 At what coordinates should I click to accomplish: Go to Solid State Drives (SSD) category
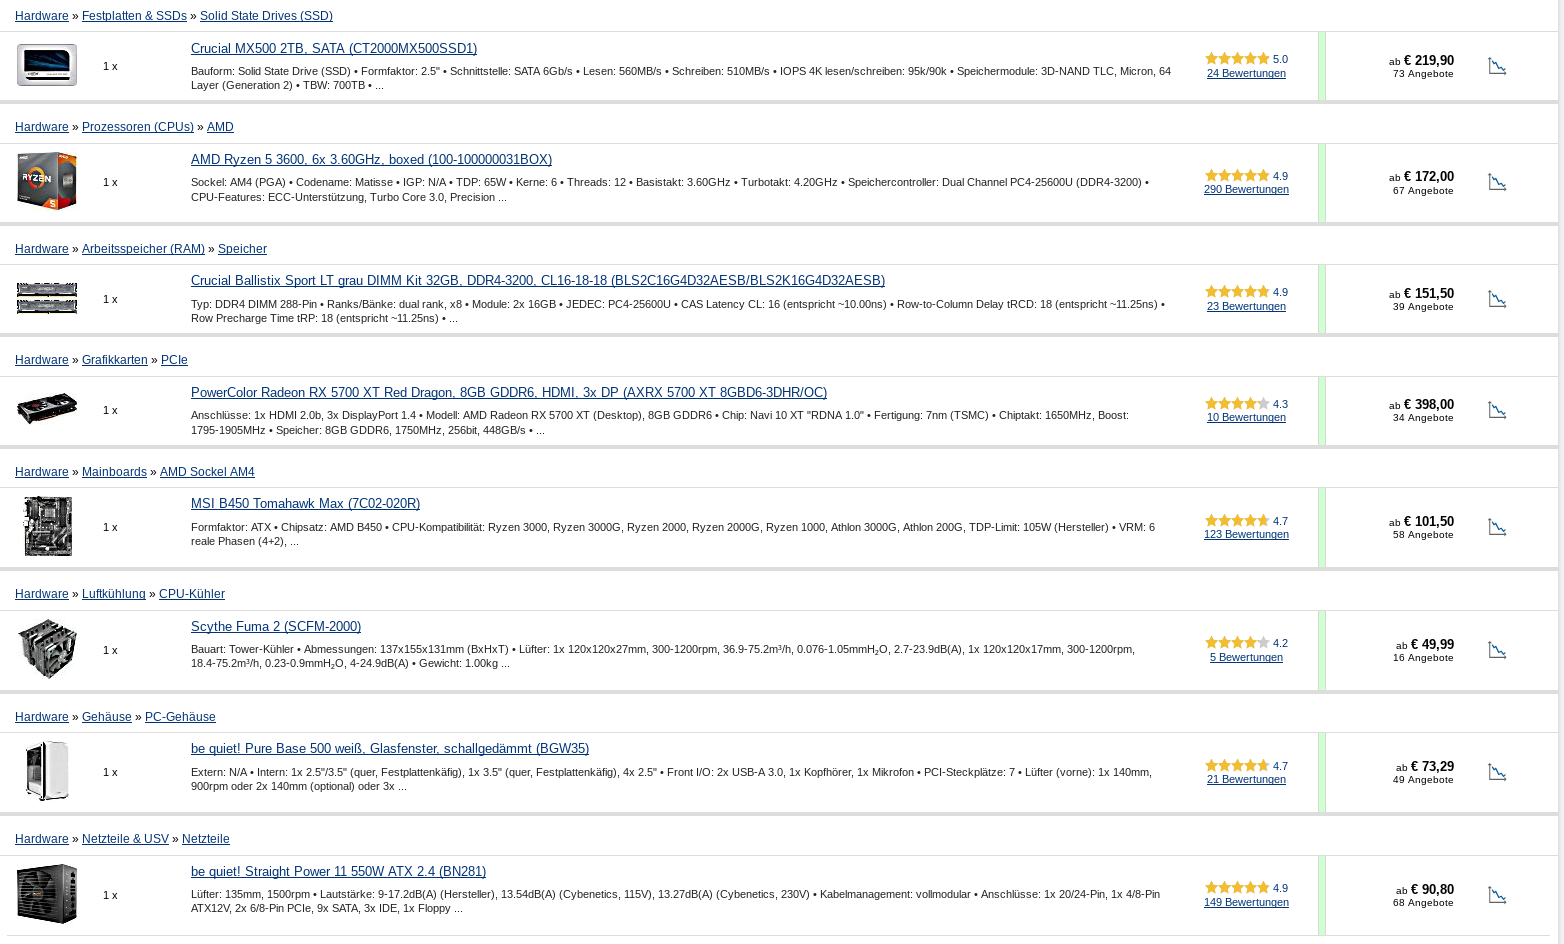click(x=266, y=16)
